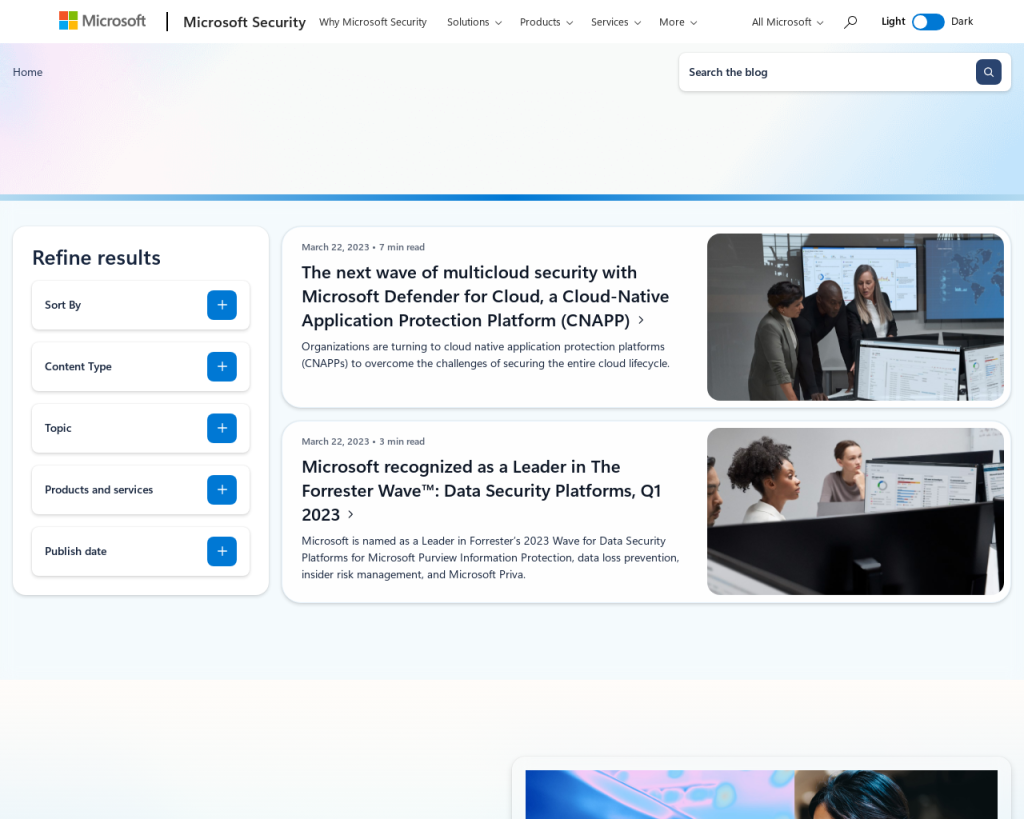Go to Why Microsoft Security
1024x819 pixels.
tap(373, 22)
